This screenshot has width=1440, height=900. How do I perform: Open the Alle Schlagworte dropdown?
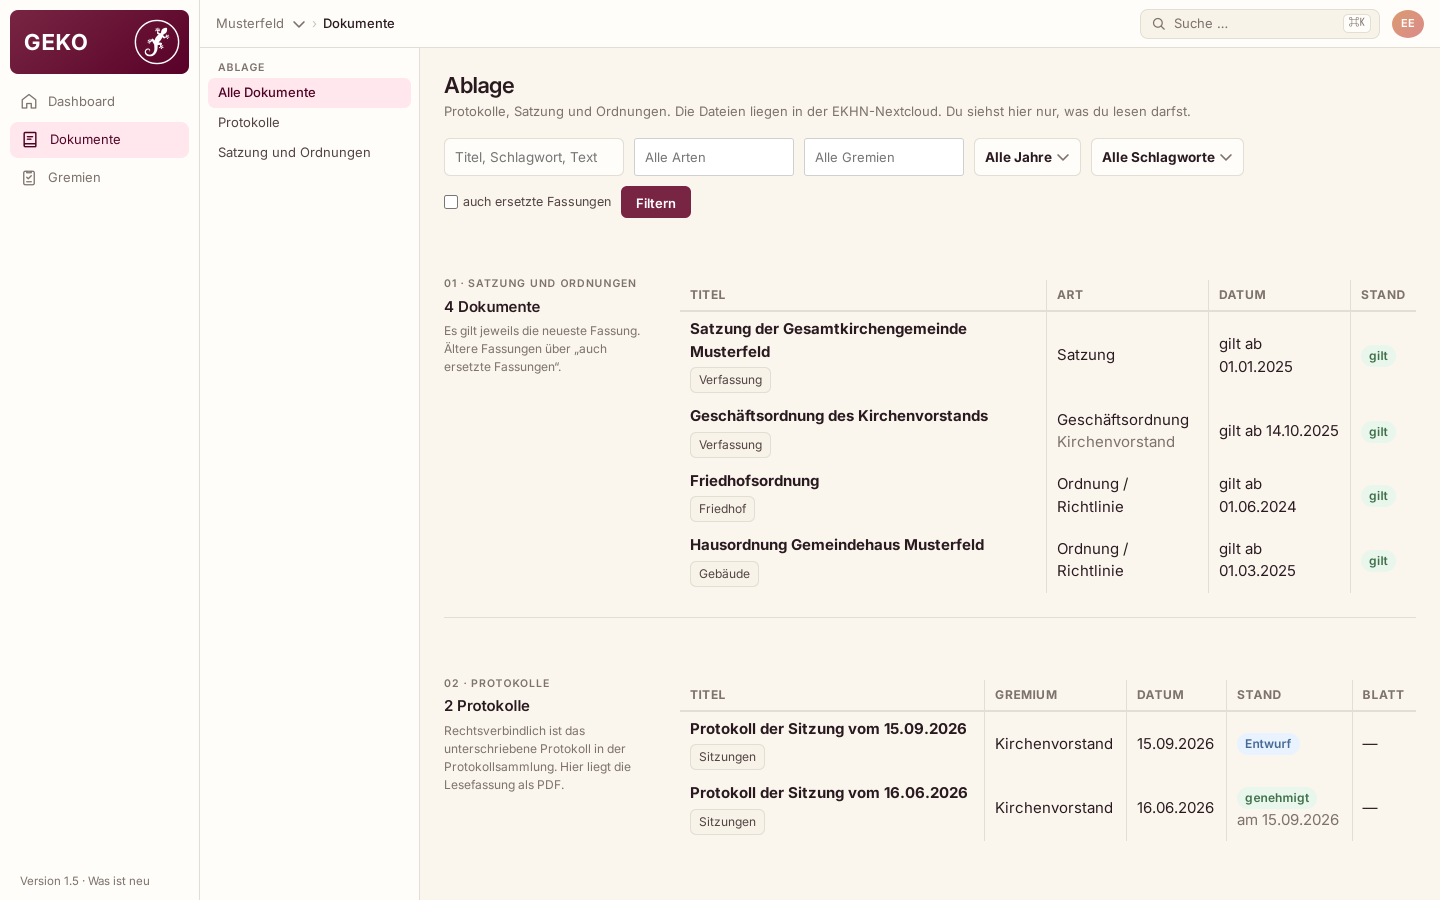[1167, 157]
